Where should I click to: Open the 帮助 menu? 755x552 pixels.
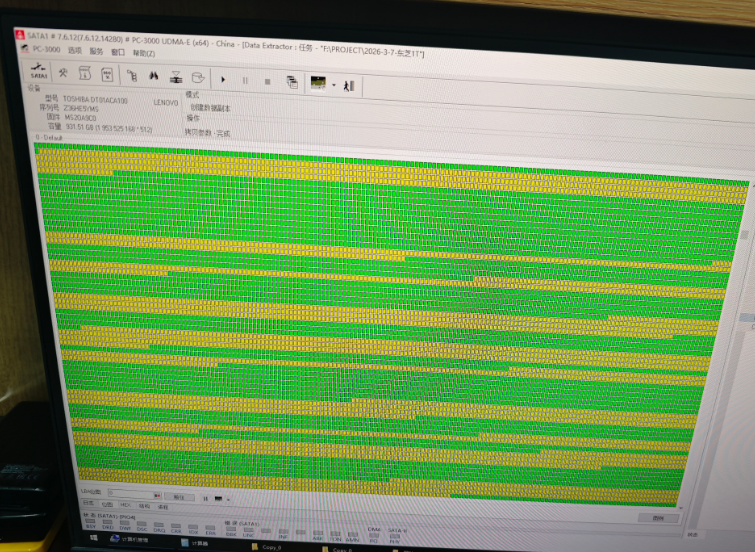pyautogui.click(x=144, y=51)
